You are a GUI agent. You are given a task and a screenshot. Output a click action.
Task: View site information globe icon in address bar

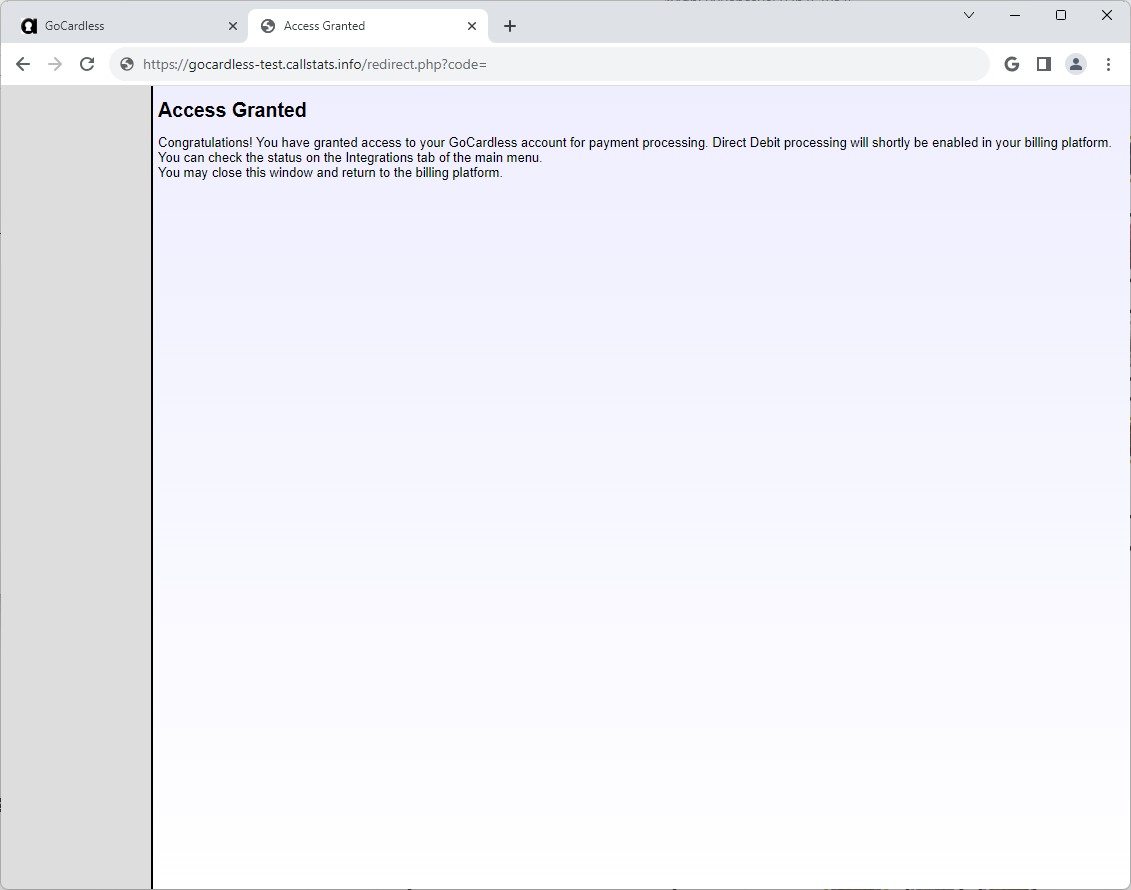tap(127, 64)
